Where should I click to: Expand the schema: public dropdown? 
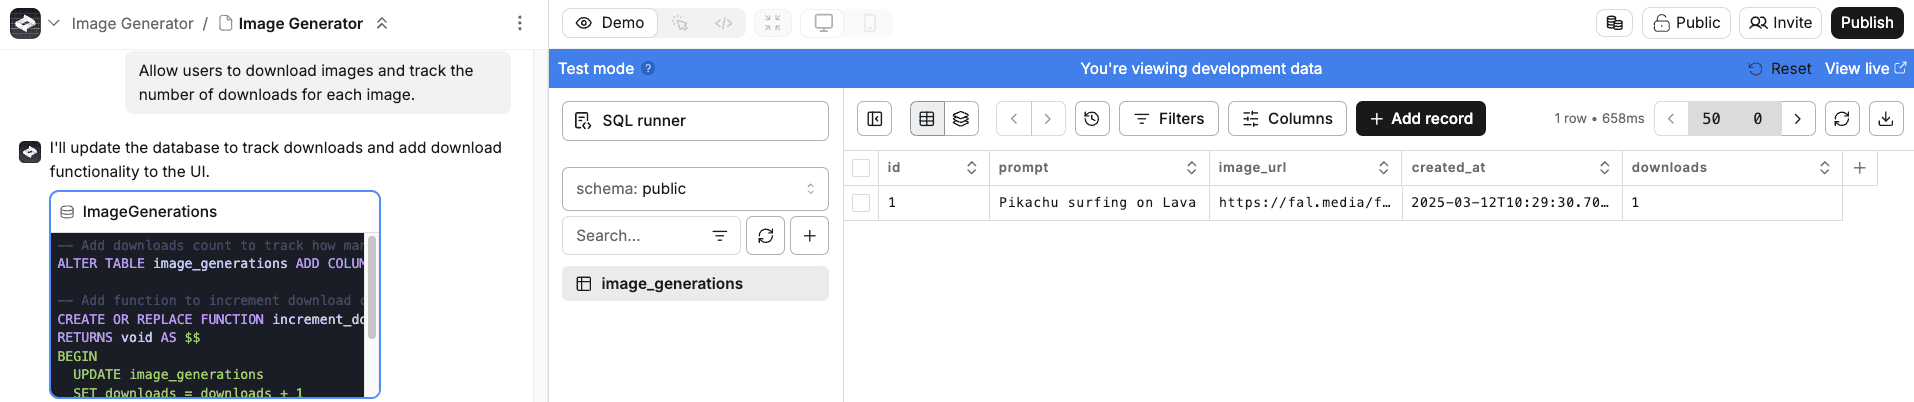[695, 189]
